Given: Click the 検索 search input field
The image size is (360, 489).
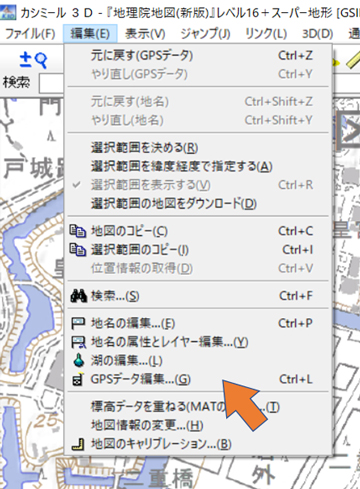Looking at the screenshot, I should tap(51, 83).
